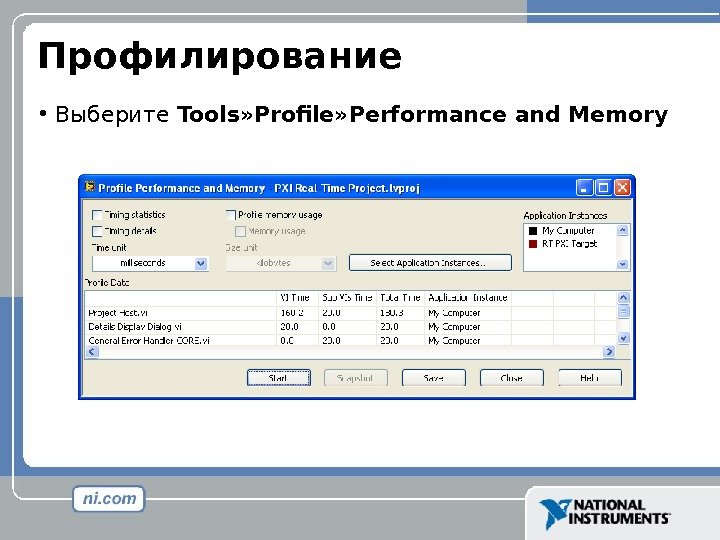Click the horizontal scroll left arrow
Viewport: 720px width, 540px height.
point(92,352)
